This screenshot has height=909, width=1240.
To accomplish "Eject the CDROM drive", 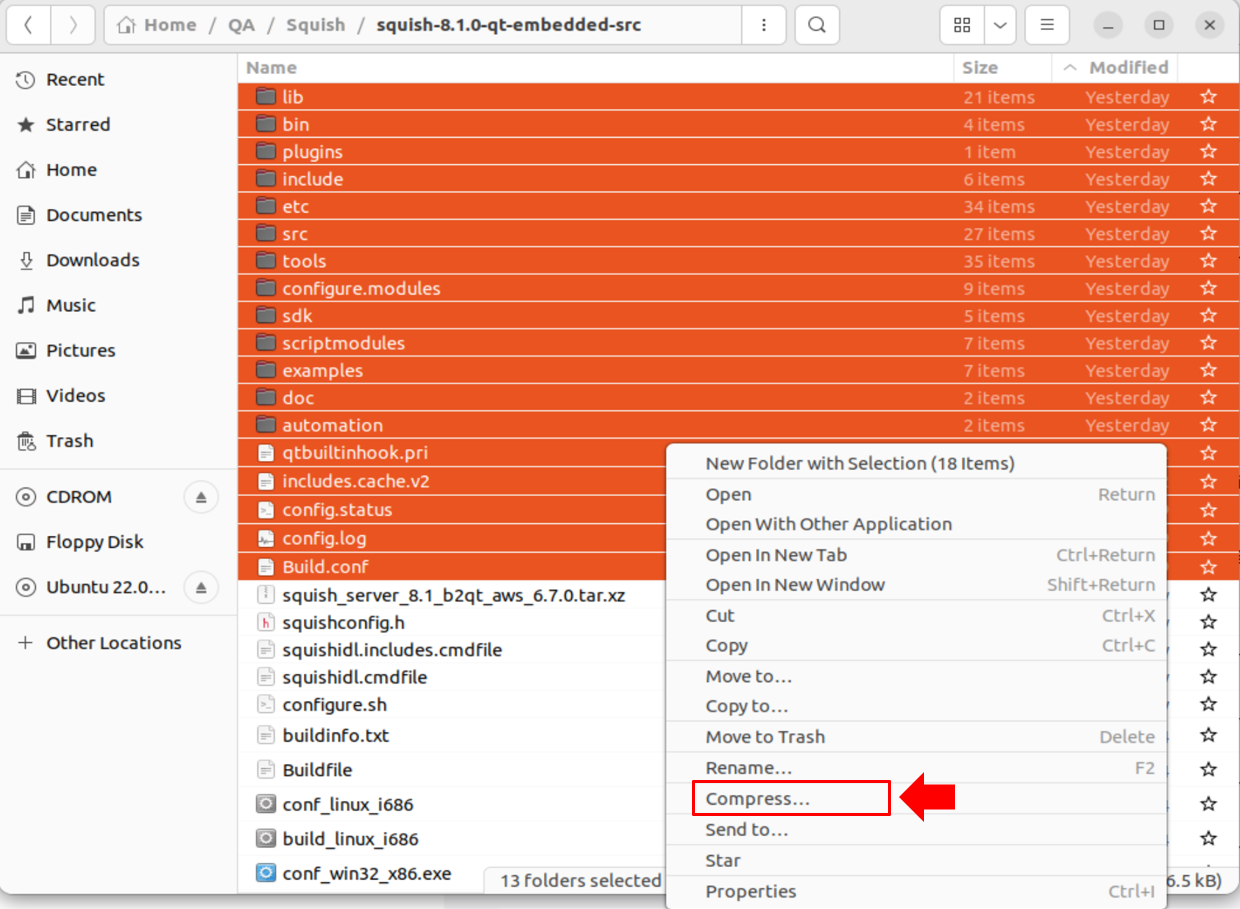I will coord(201,497).
